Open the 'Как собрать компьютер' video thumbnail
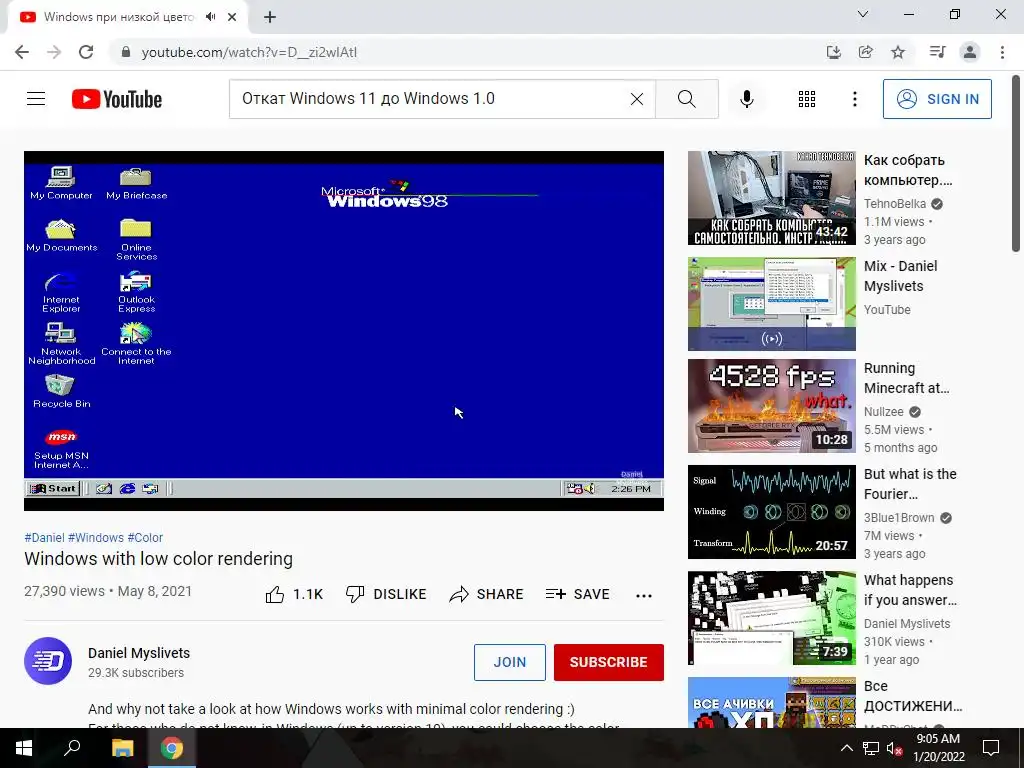 pos(771,198)
